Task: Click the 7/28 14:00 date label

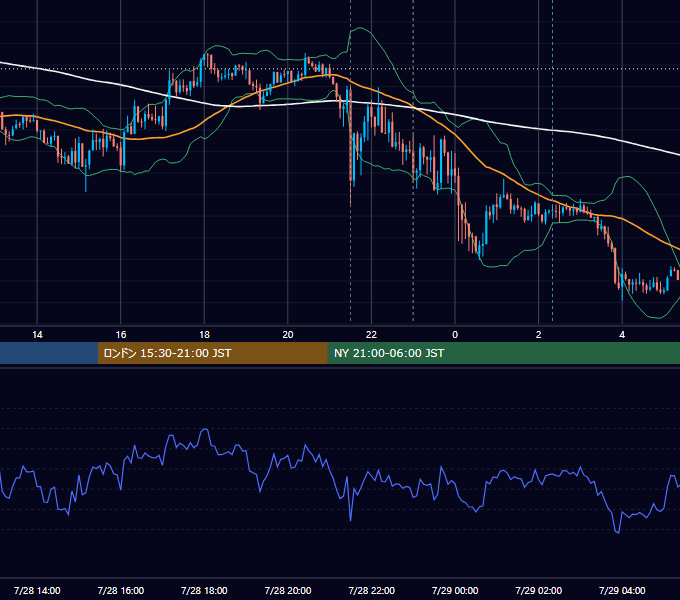Action: pos(37,590)
